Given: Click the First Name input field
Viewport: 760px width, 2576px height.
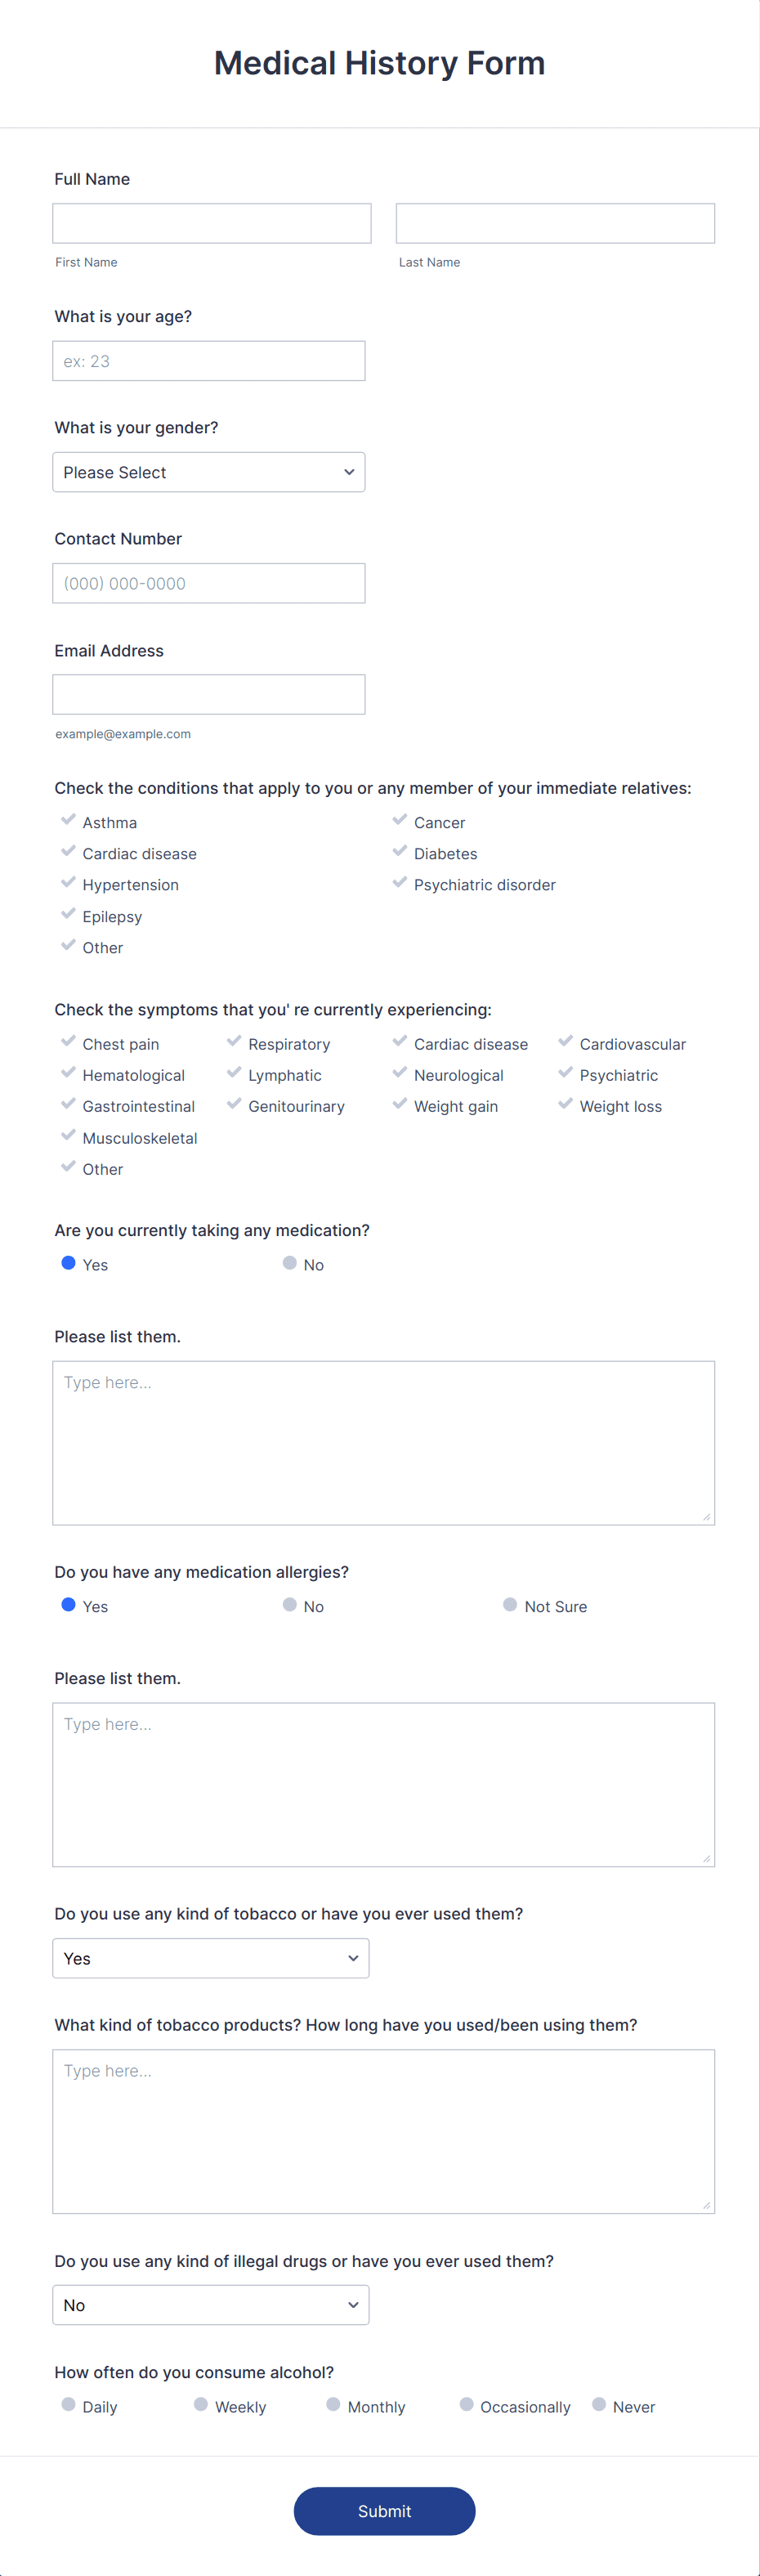Looking at the screenshot, I should (211, 222).
